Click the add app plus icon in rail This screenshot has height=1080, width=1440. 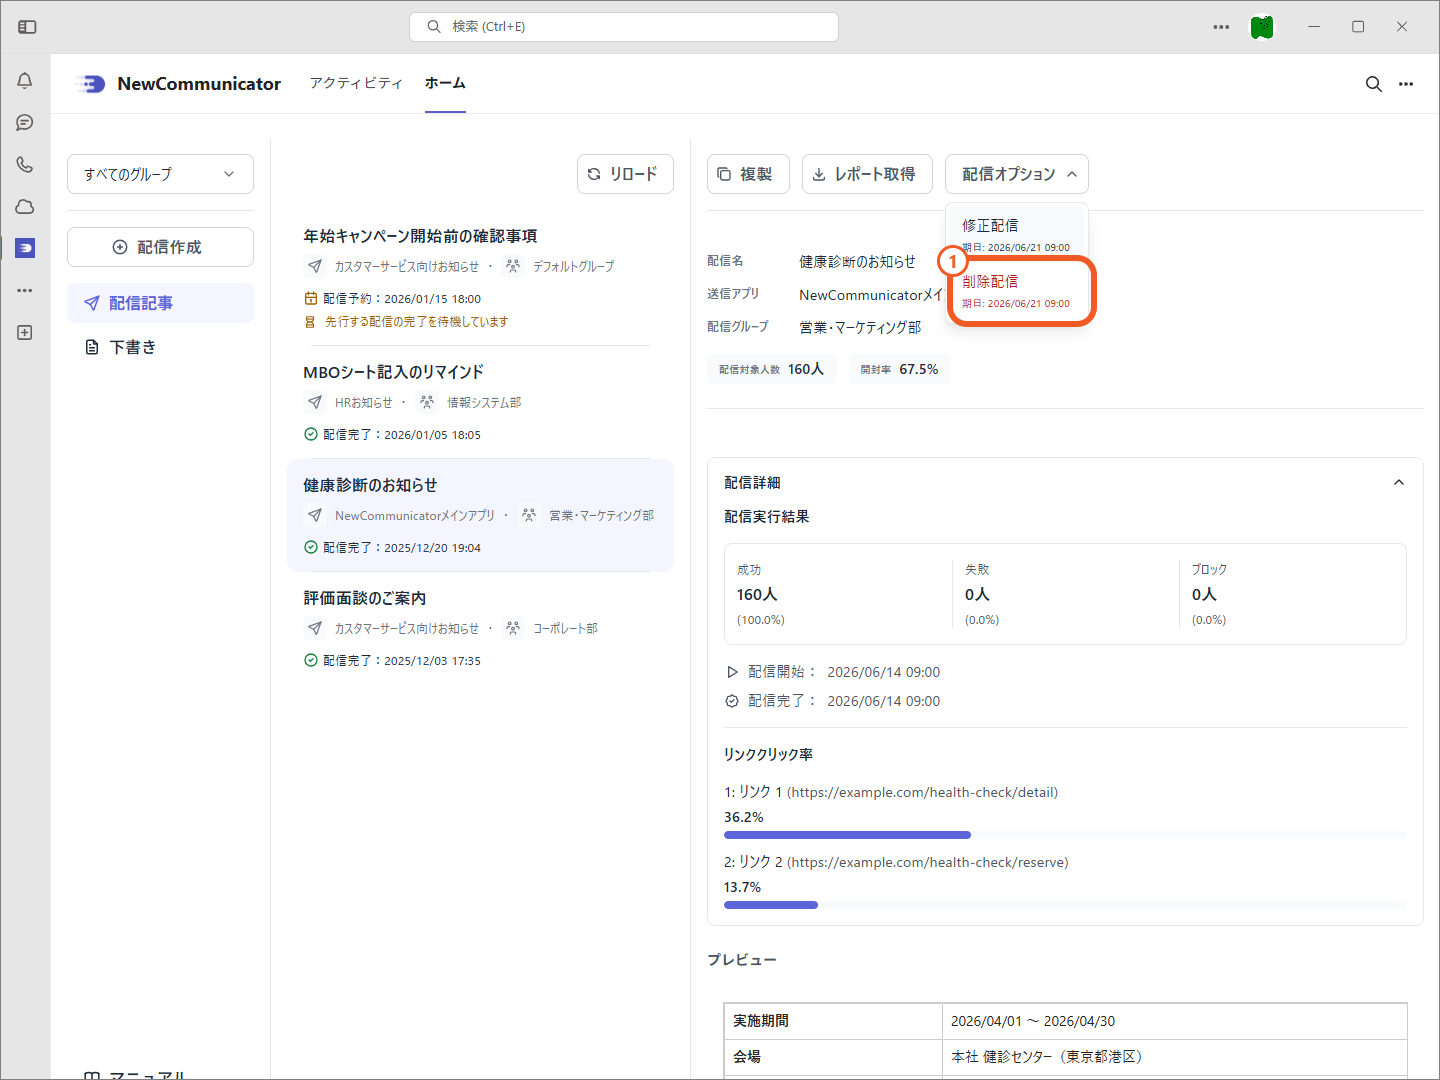click(25, 332)
